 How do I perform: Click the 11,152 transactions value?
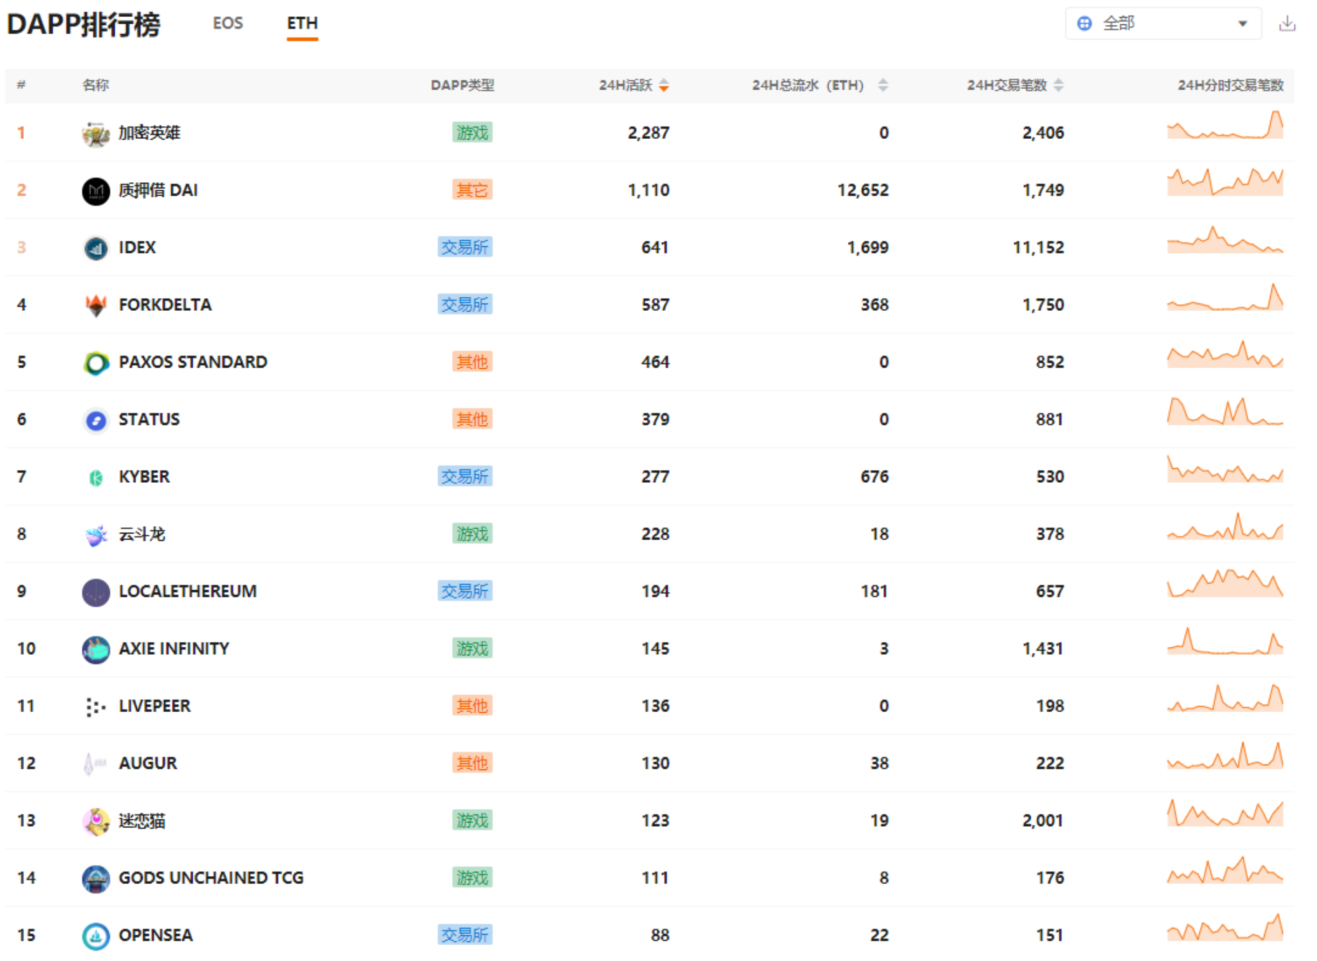point(1038,247)
